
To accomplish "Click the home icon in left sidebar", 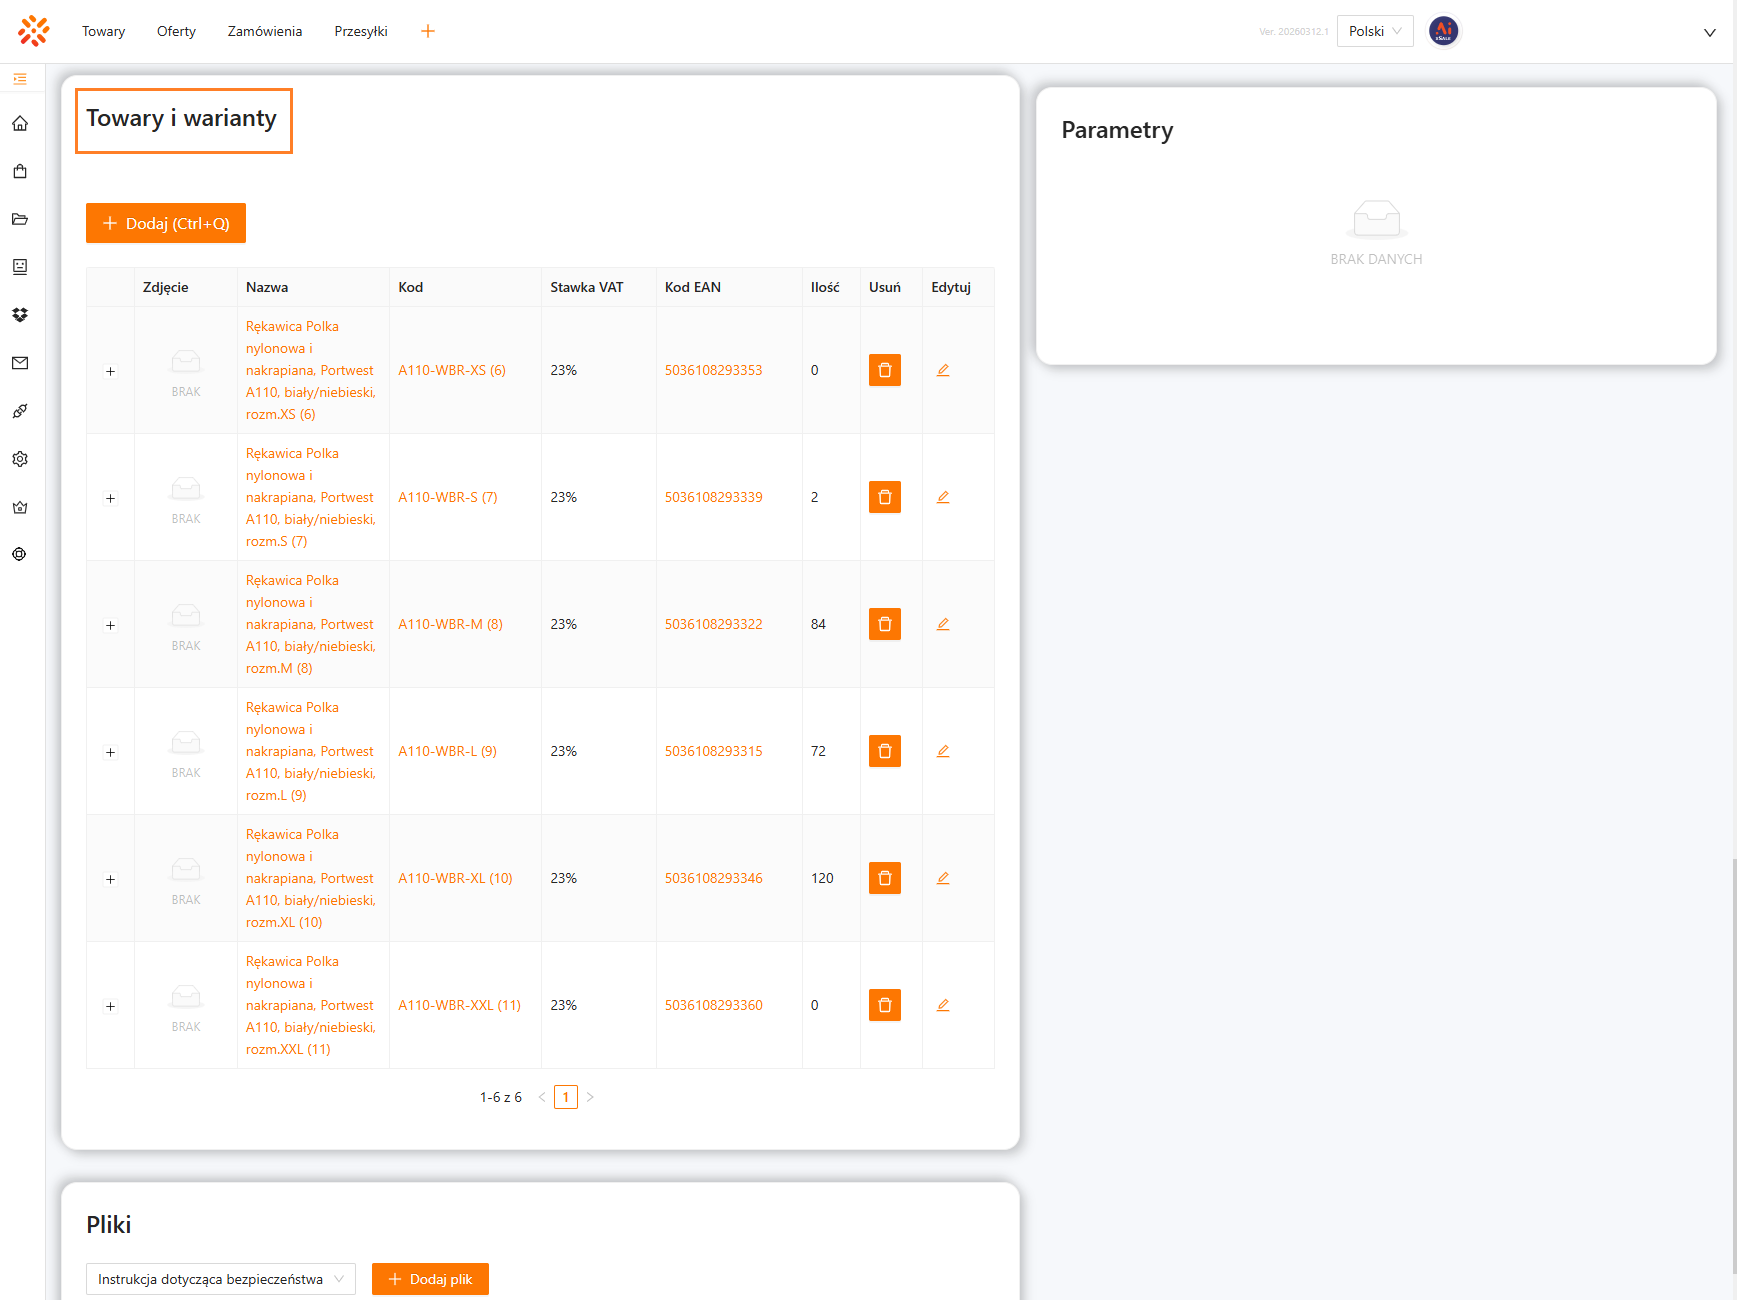I will click(x=20, y=124).
